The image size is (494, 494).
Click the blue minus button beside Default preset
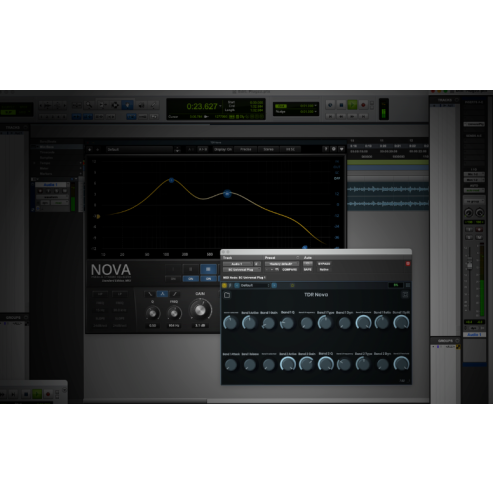point(237,285)
